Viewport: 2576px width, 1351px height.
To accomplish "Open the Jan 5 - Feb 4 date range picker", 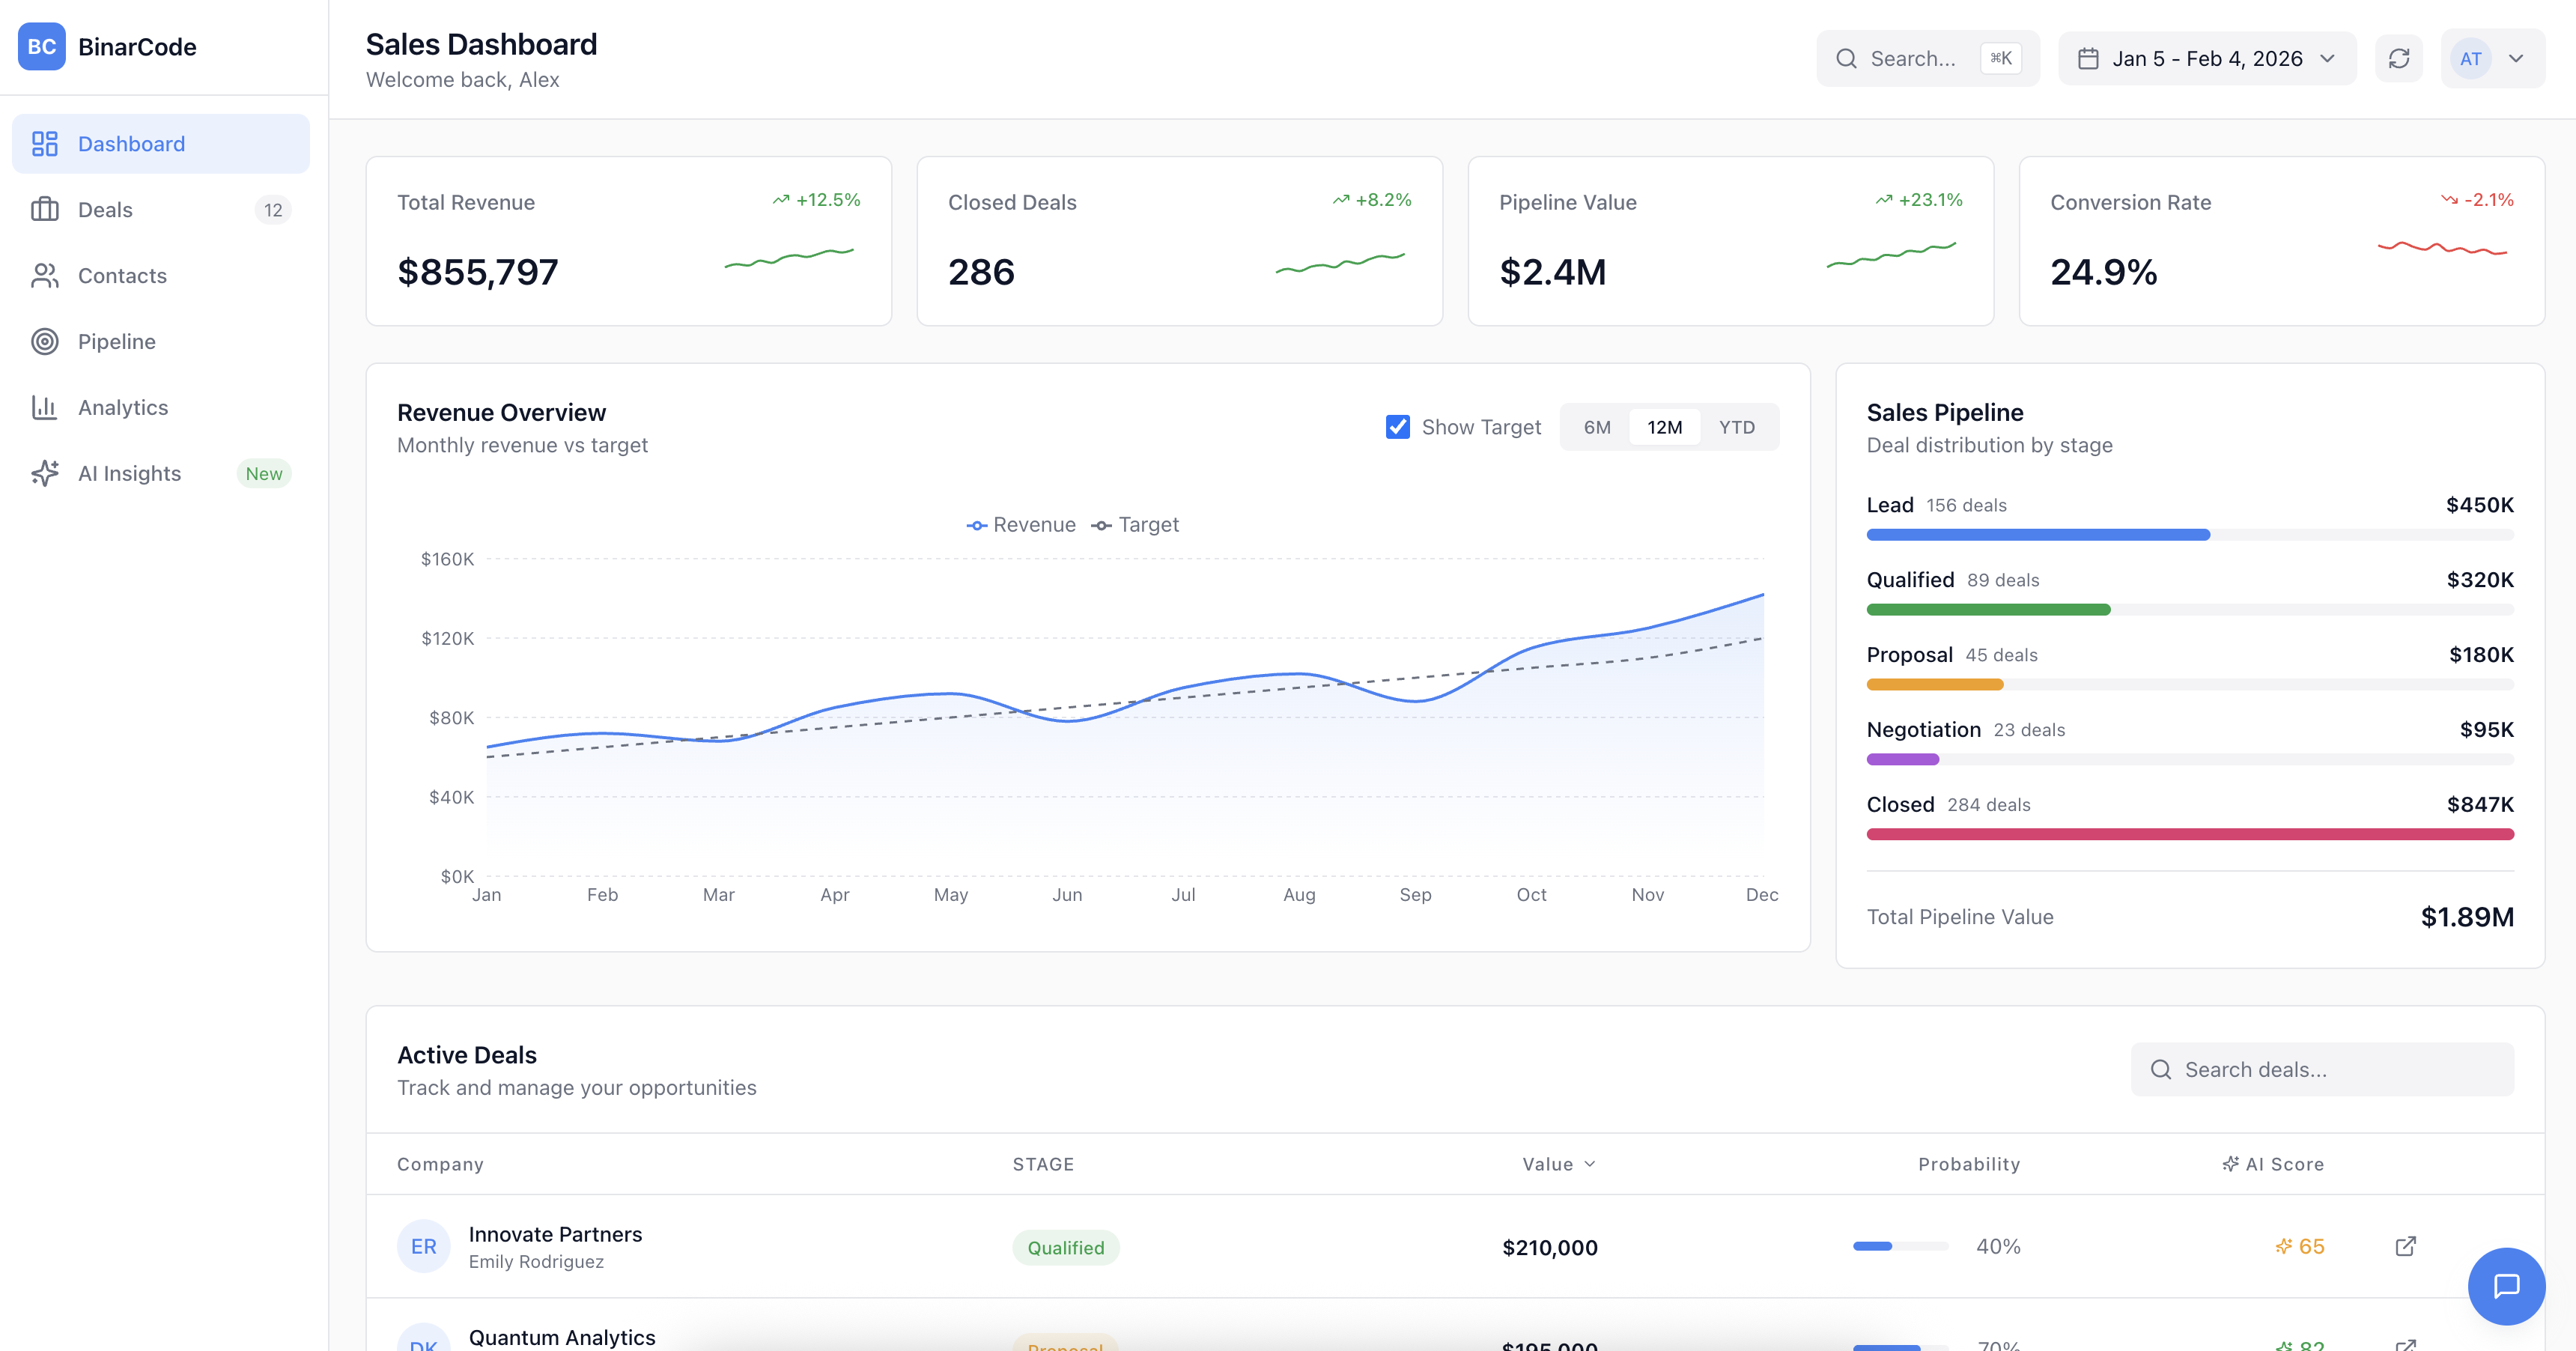I will tap(2206, 58).
